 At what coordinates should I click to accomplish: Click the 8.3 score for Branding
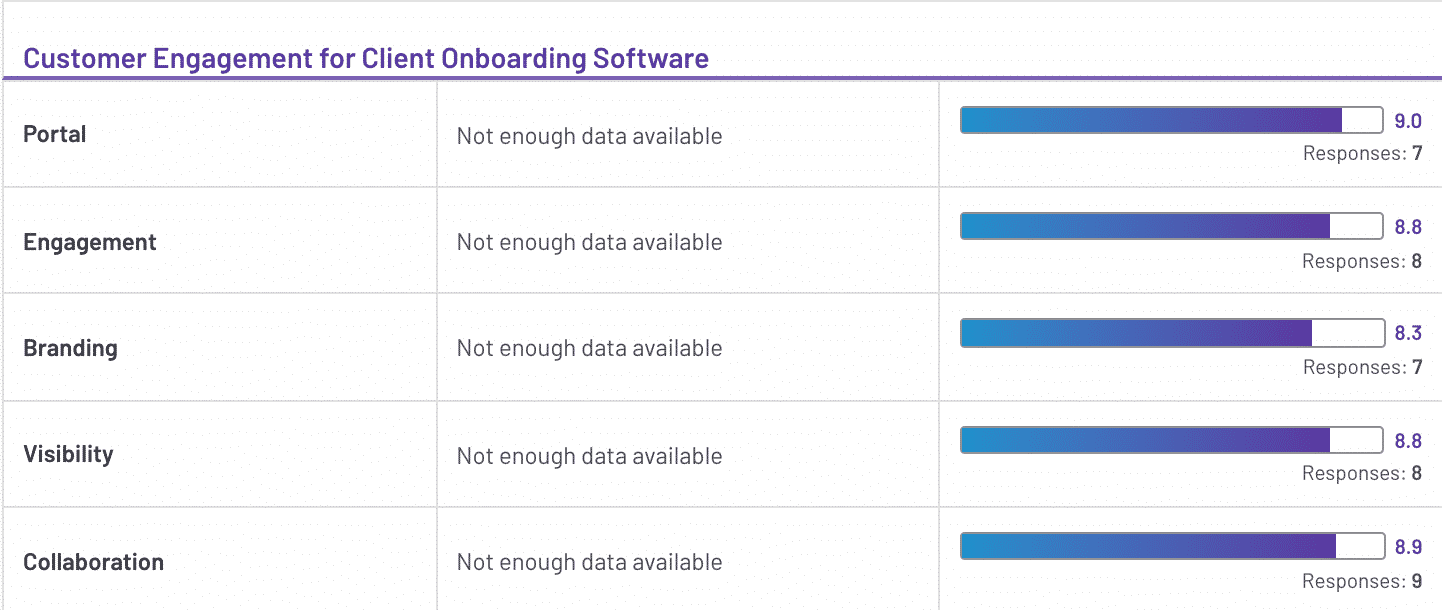tap(1408, 334)
